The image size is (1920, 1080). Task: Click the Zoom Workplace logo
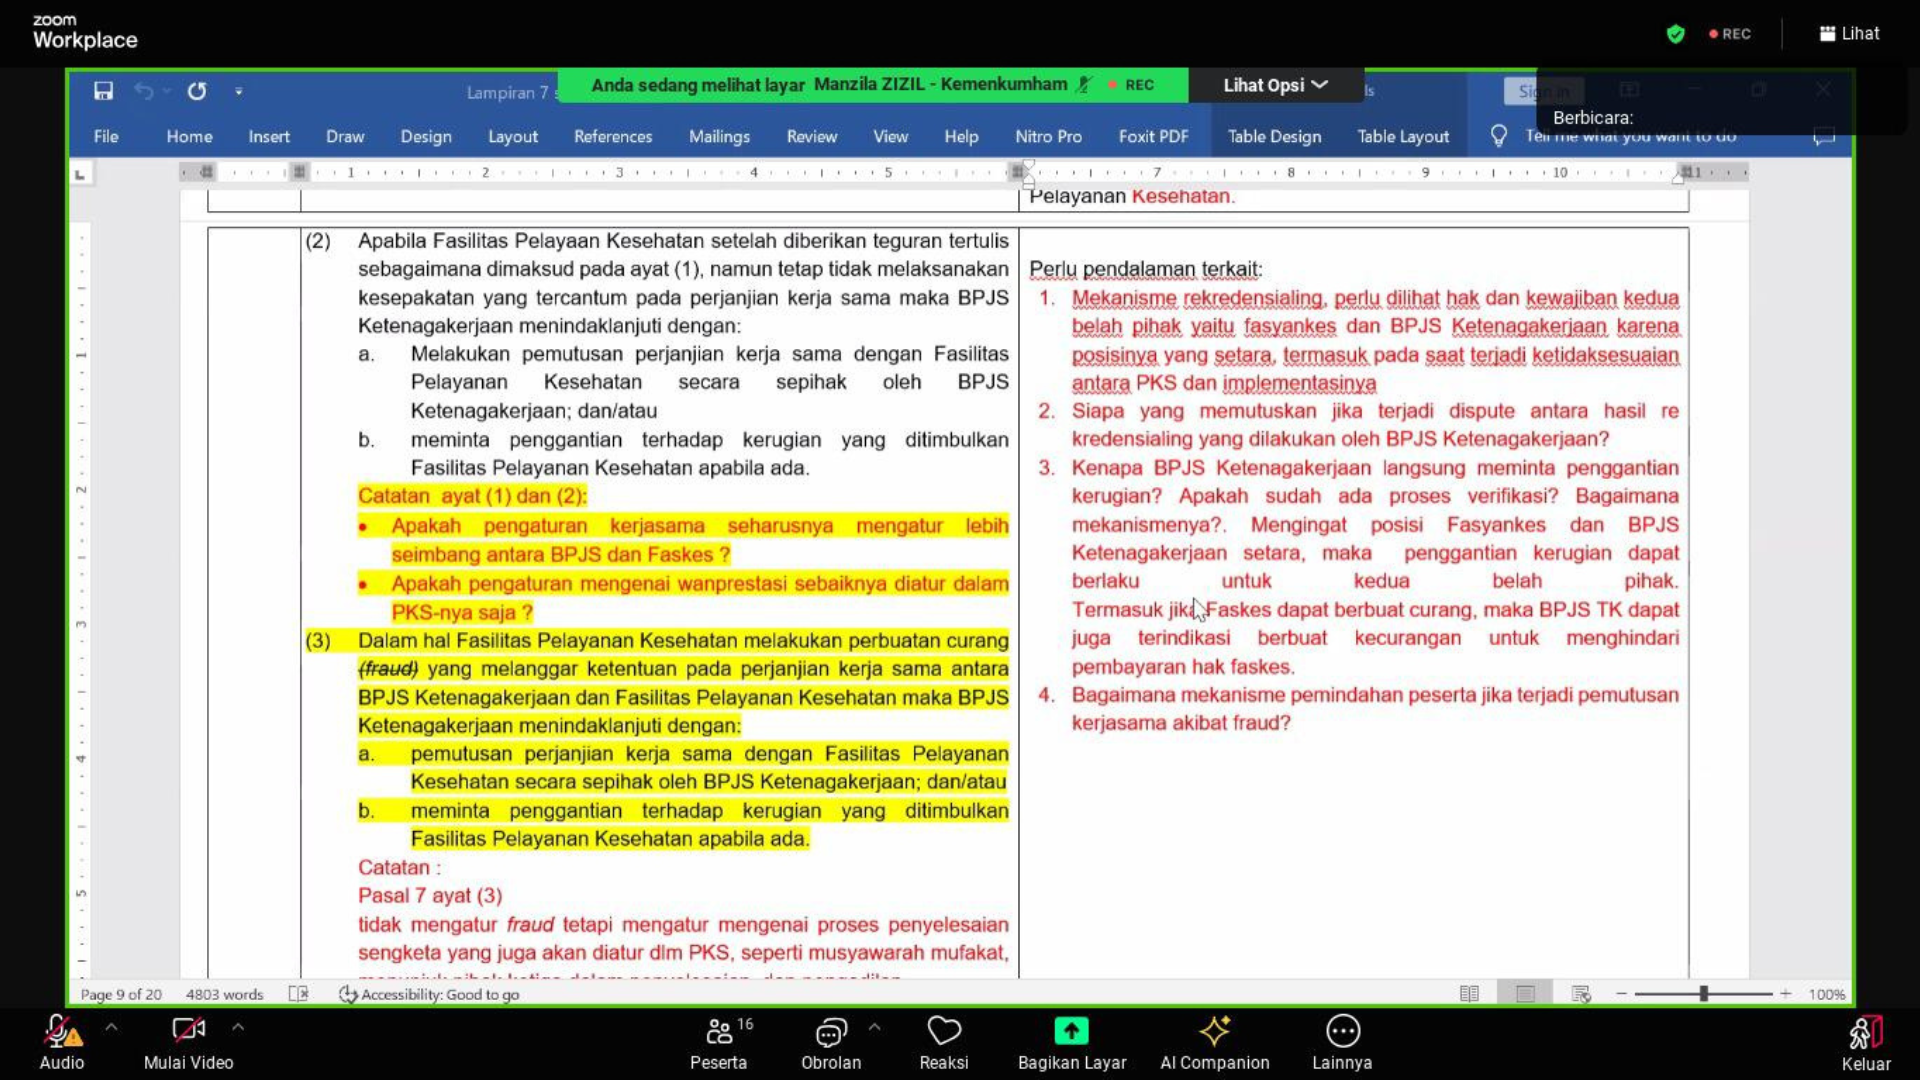[84, 33]
